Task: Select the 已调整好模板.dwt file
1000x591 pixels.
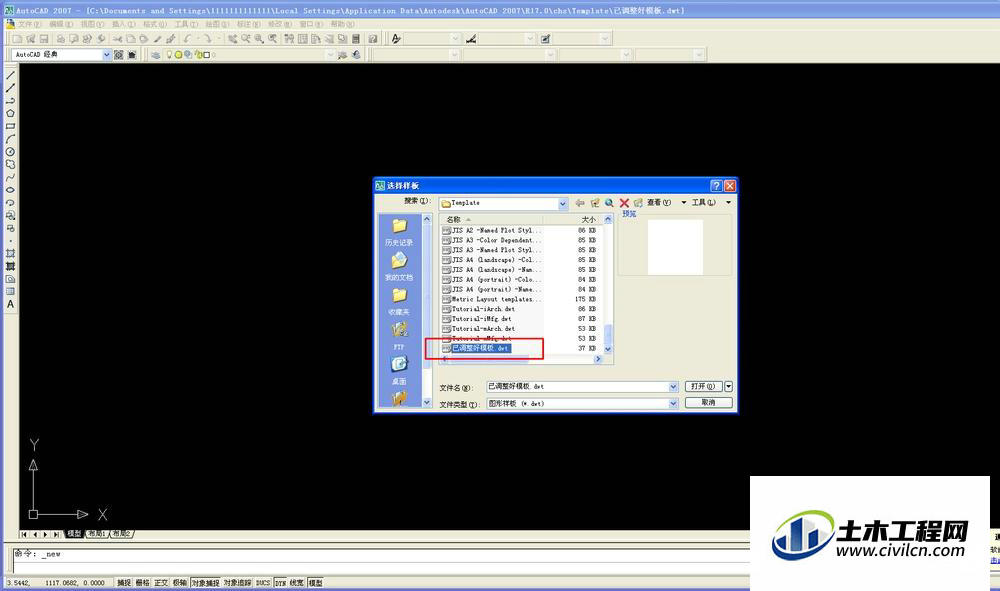Action: 480,349
